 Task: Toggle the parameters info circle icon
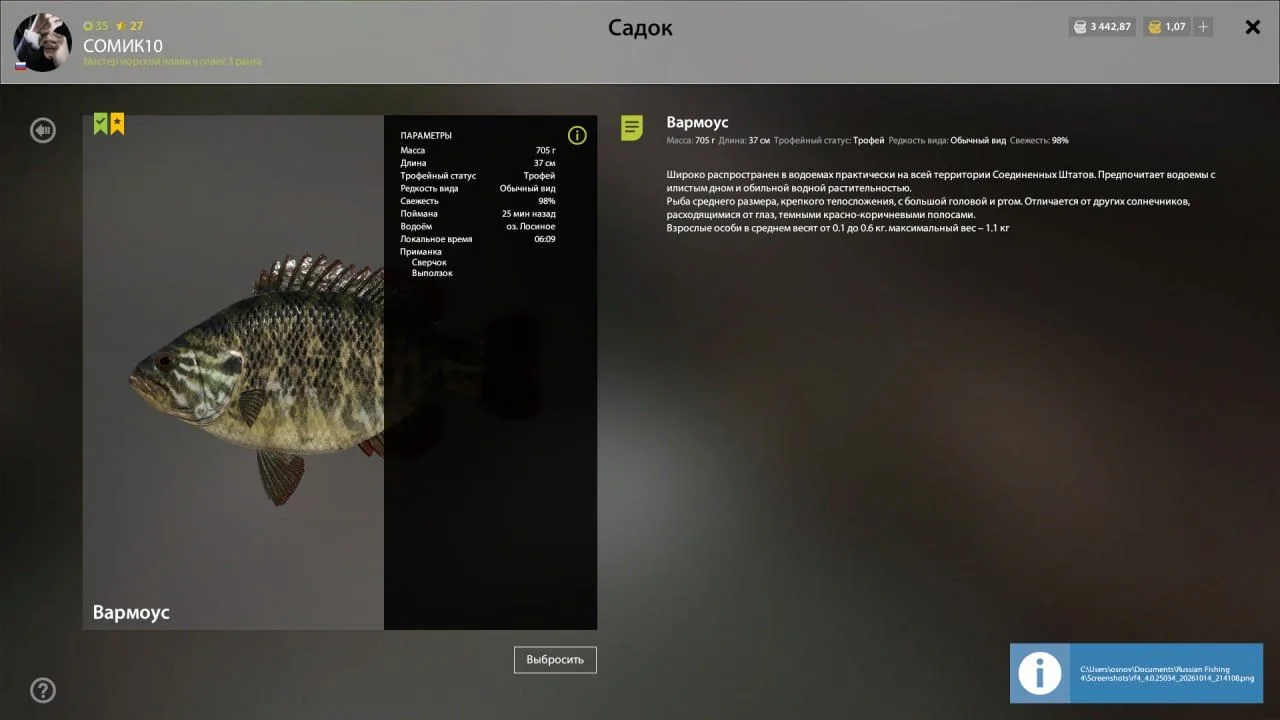click(577, 135)
